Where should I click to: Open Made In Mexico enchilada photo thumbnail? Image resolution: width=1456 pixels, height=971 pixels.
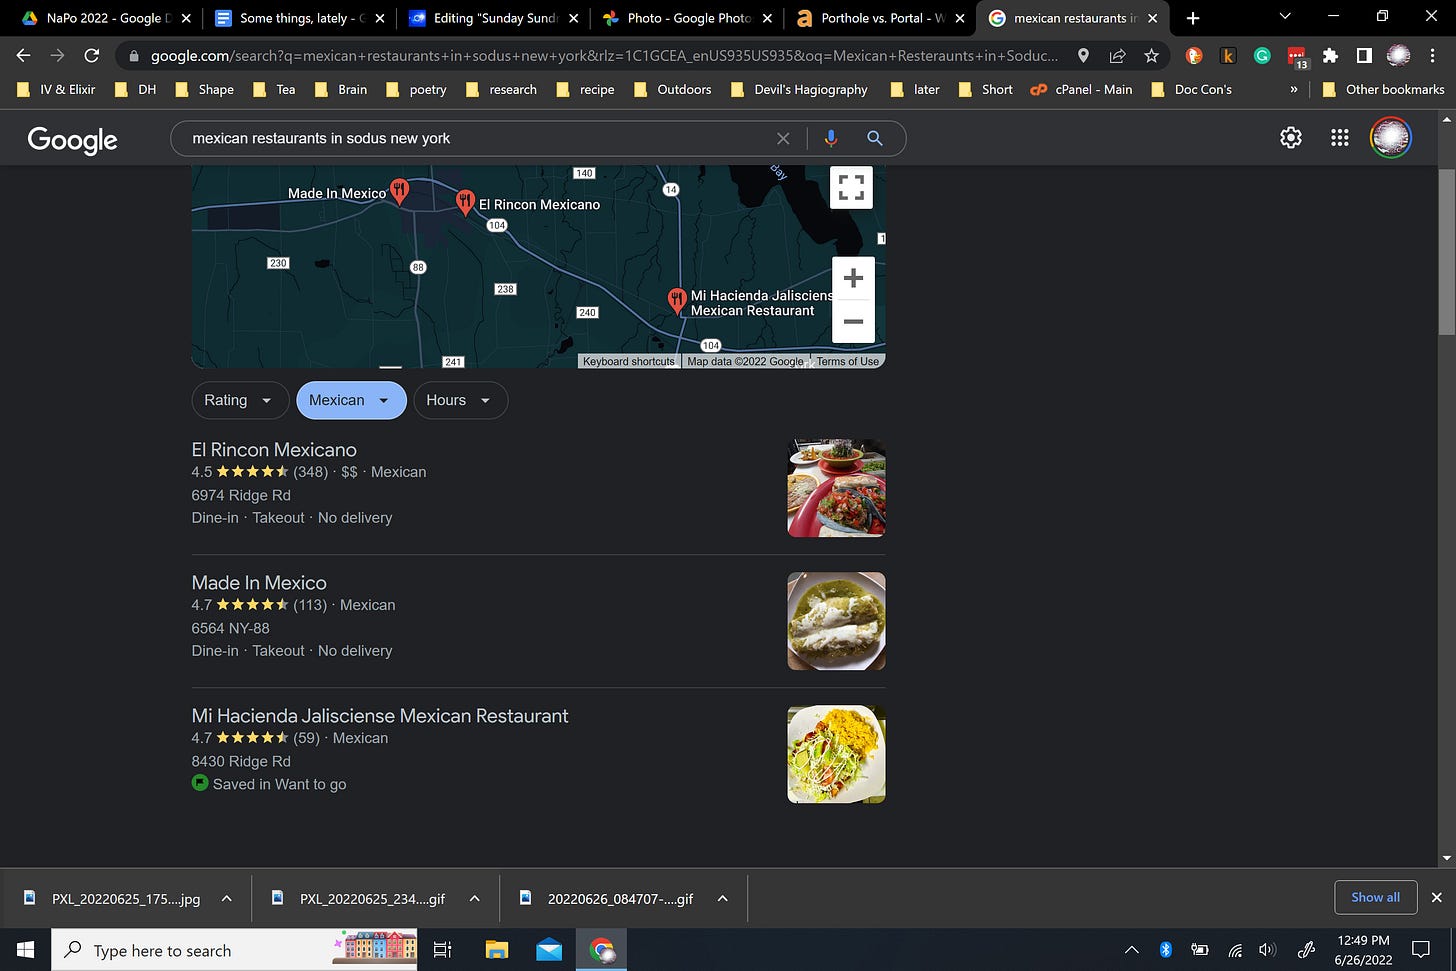(836, 621)
